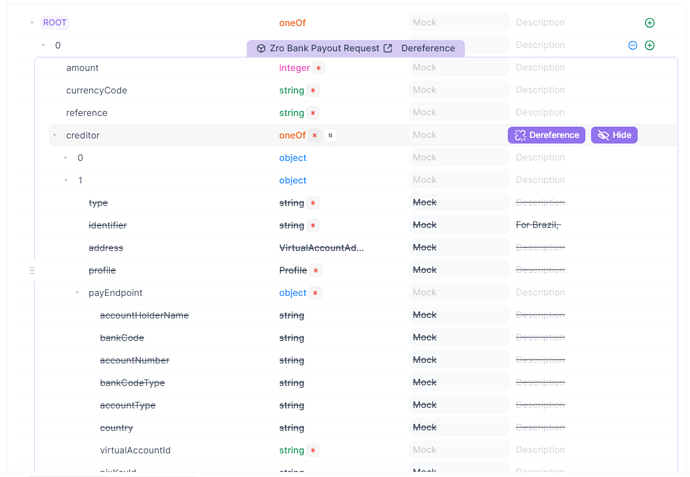Collapse the creditor node
Viewport: 690px width, 477px height.
(x=55, y=135)
